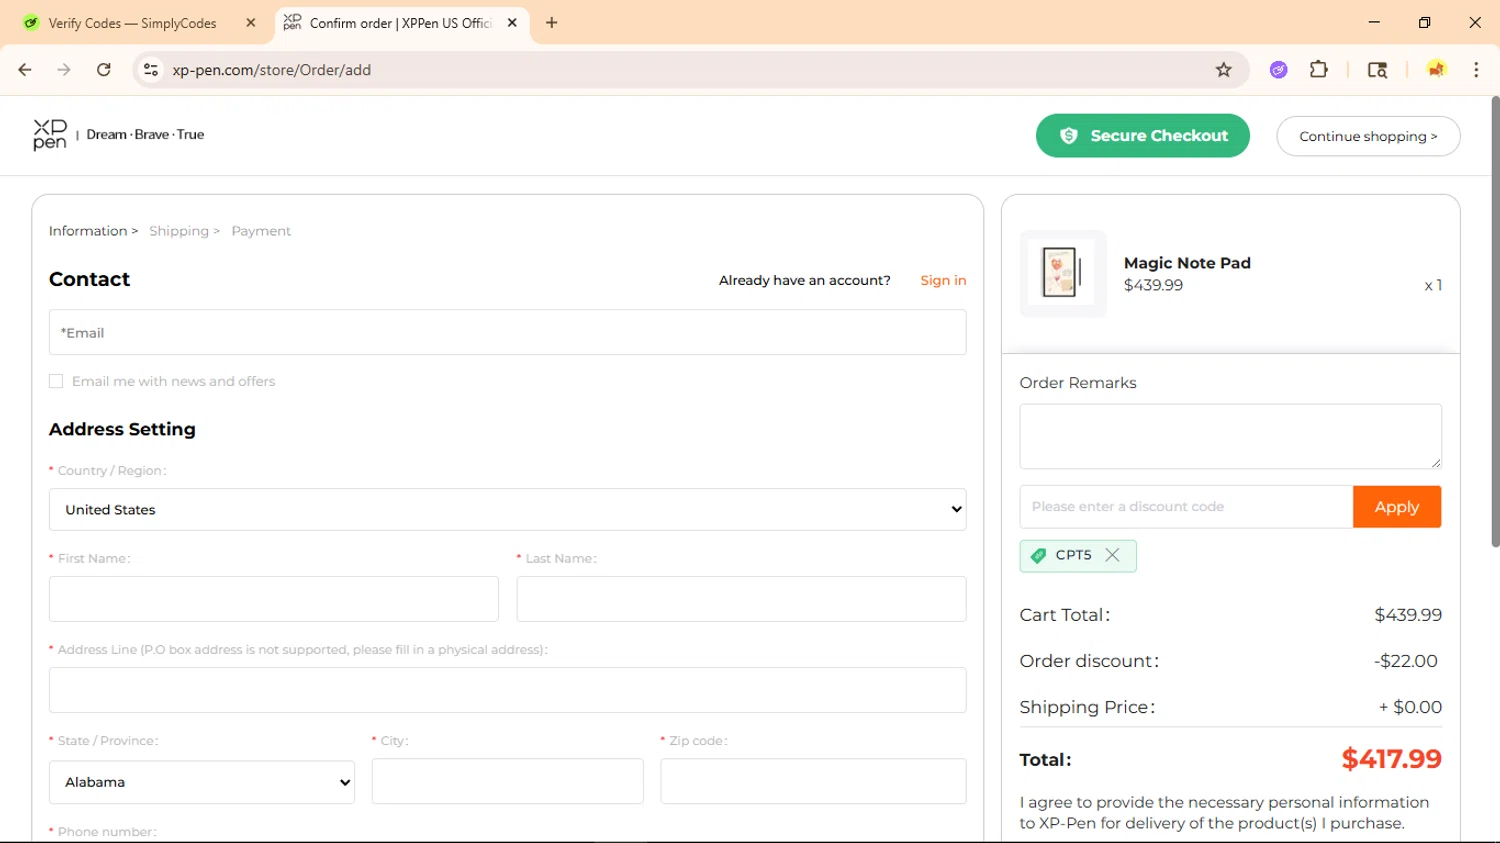Click the browser back arrow
The width and height of the screenshot is (1500, 843).
25,70
